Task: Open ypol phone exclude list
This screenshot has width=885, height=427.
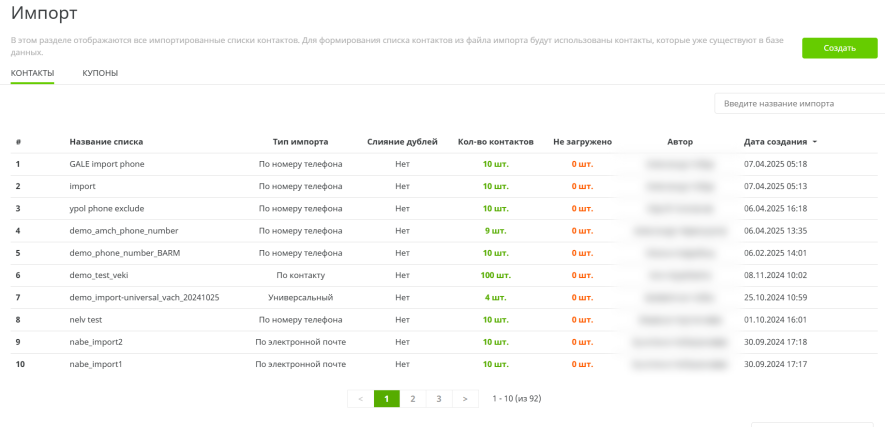Action: [x=107, y=209]
